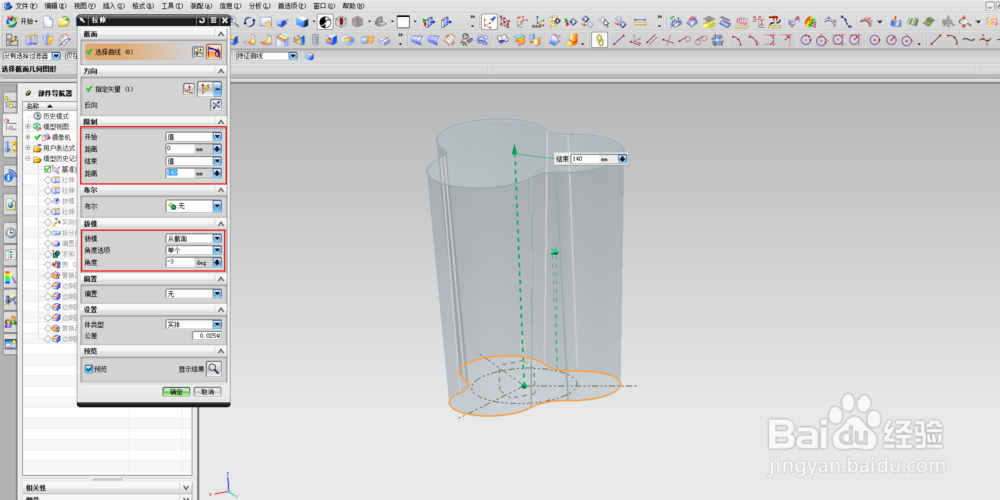Toggle the 基准 datum checkbox in the tree
Screen dimensions: 1000x500
tap(48, 169)
